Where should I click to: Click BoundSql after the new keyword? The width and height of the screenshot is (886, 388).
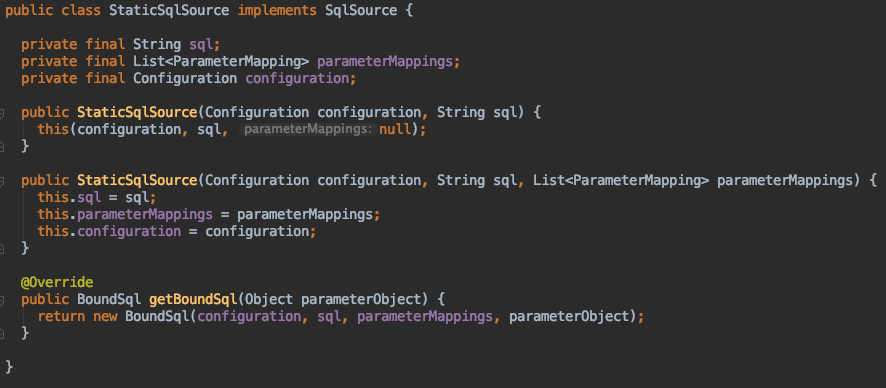[x=157, y=316]
